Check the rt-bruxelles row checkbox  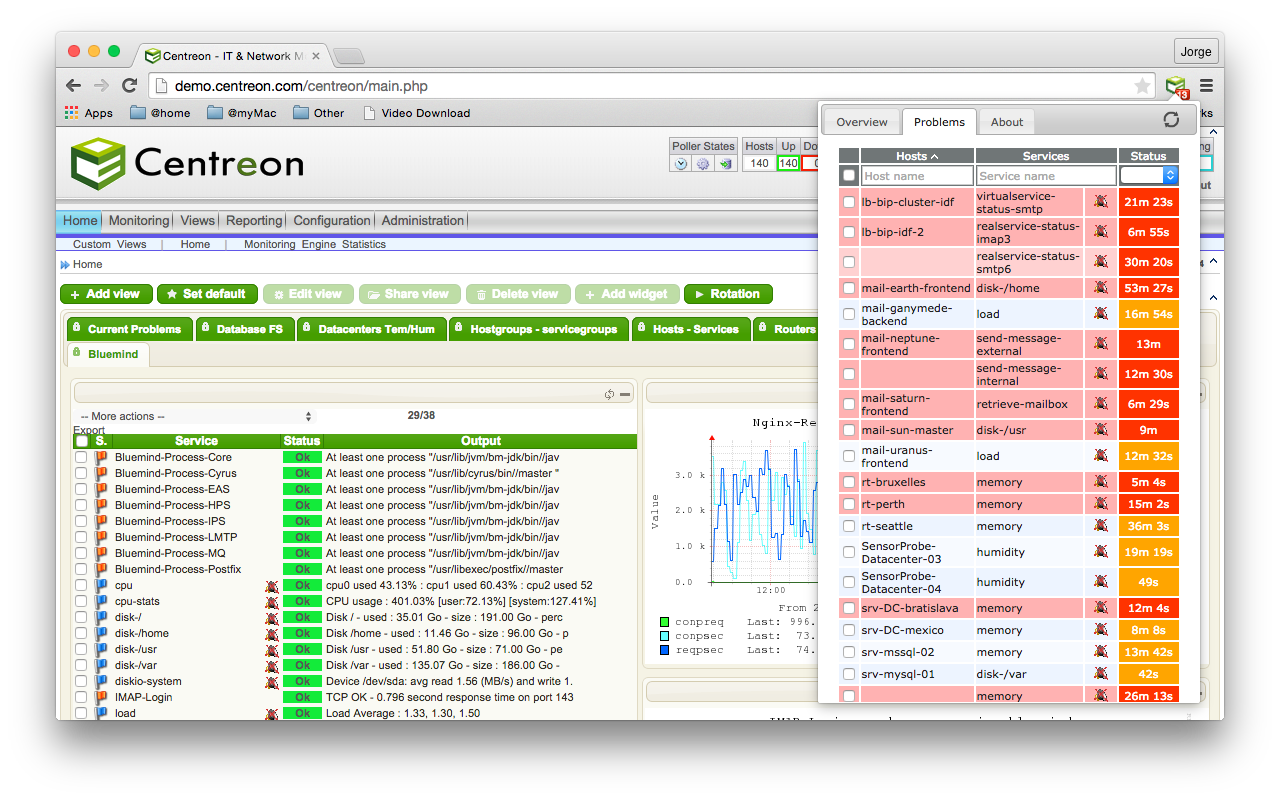[x=849, y=482]
